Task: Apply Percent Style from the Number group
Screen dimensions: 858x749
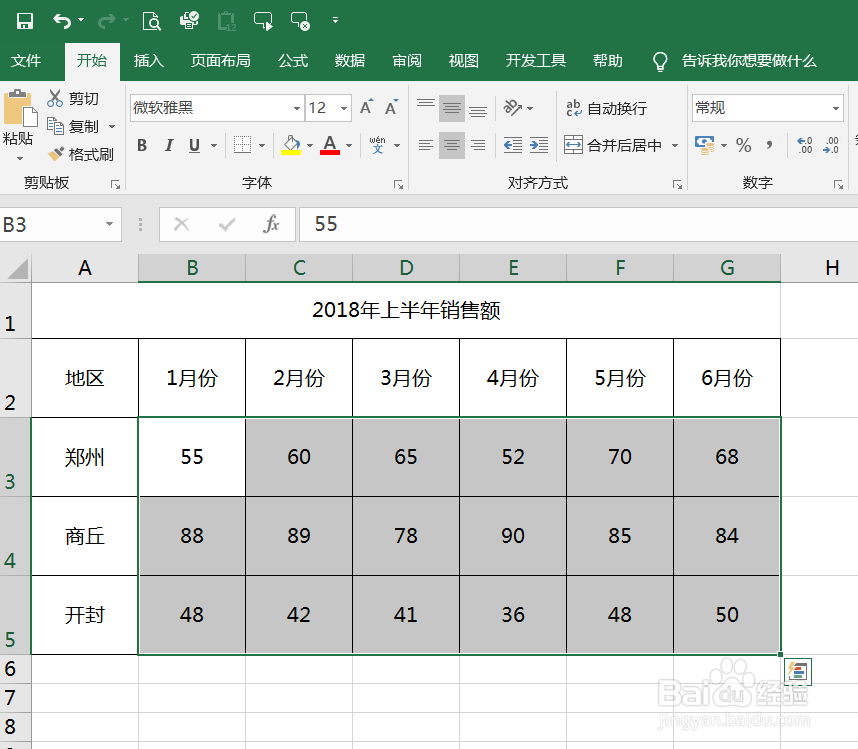Action: click(743, 145)
